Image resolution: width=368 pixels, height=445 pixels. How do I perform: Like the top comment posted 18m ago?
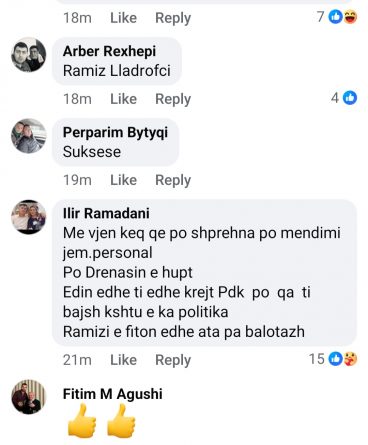[x=123, y=18]
